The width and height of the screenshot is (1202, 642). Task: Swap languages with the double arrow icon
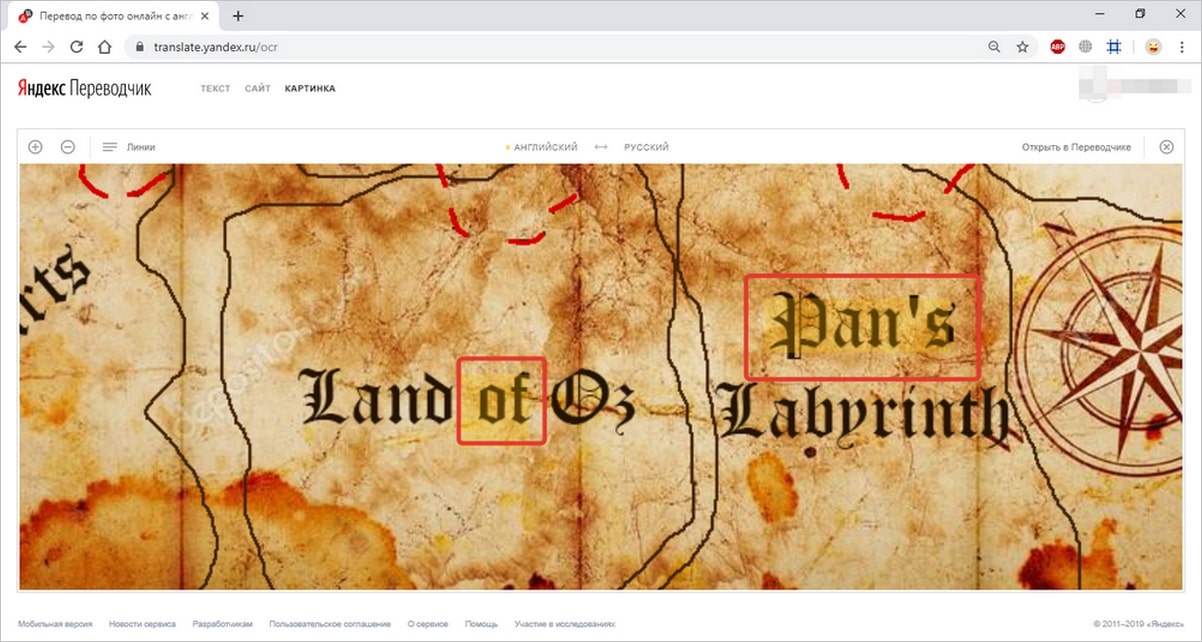coord(601,147)
